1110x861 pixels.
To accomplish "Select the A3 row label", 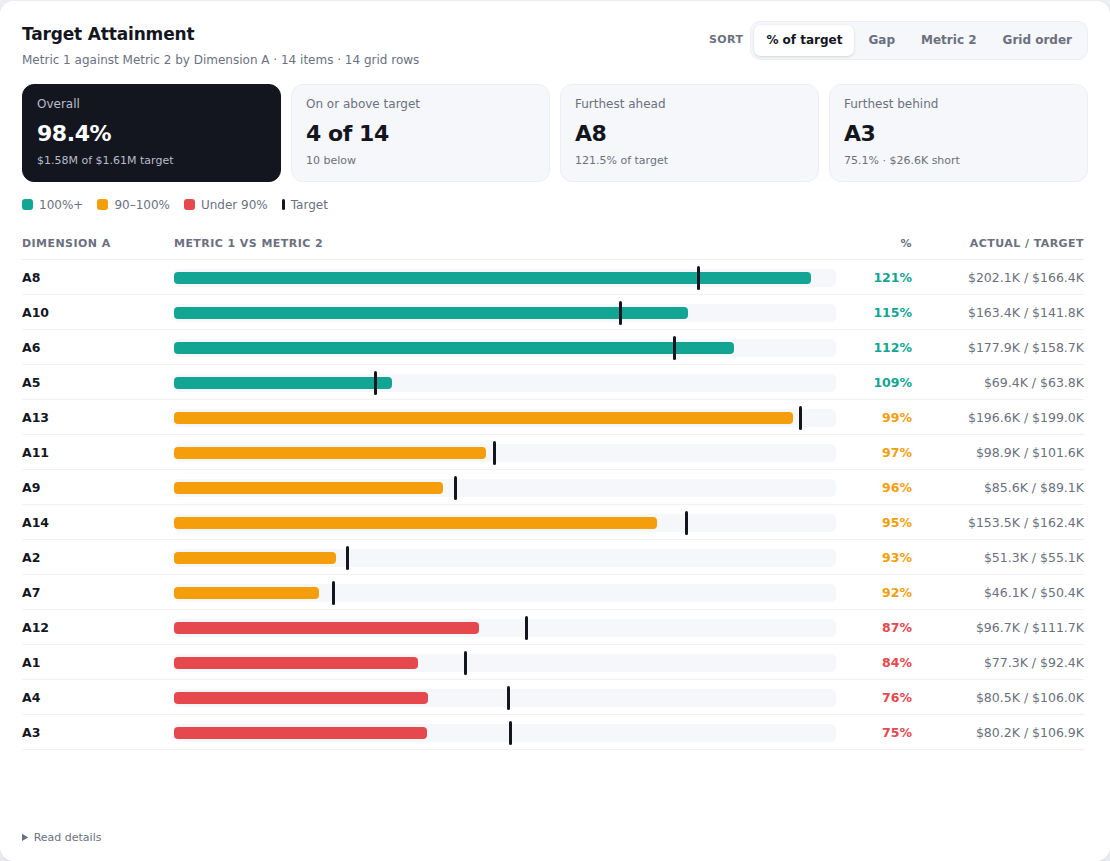I will (31, 733).
